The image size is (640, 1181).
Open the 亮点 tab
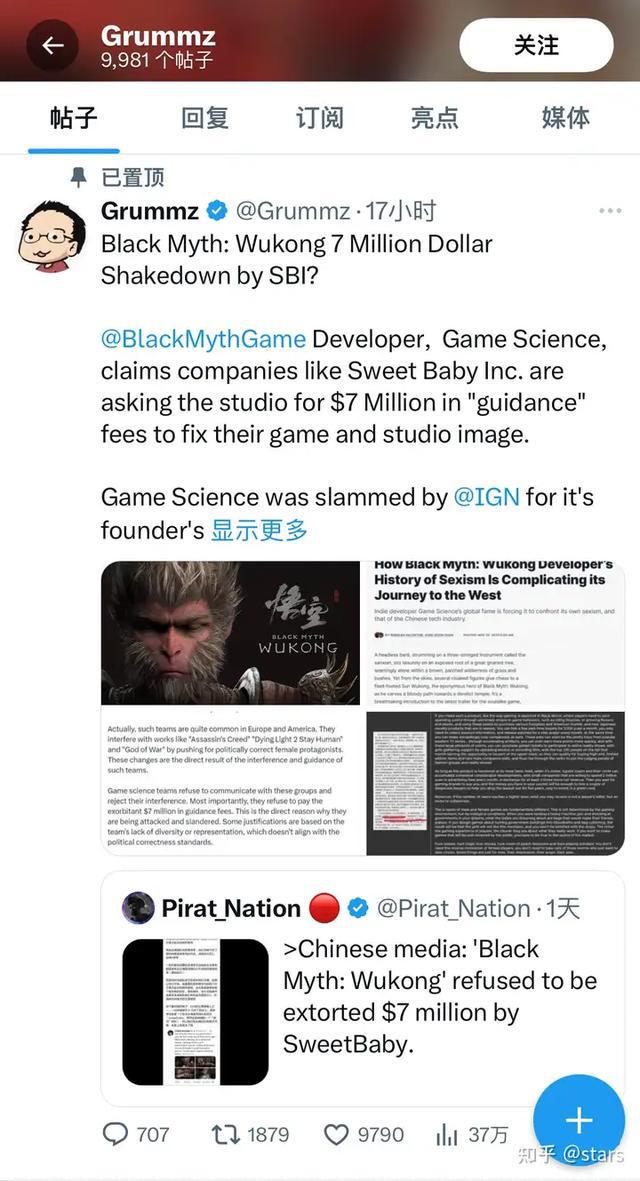434,117
